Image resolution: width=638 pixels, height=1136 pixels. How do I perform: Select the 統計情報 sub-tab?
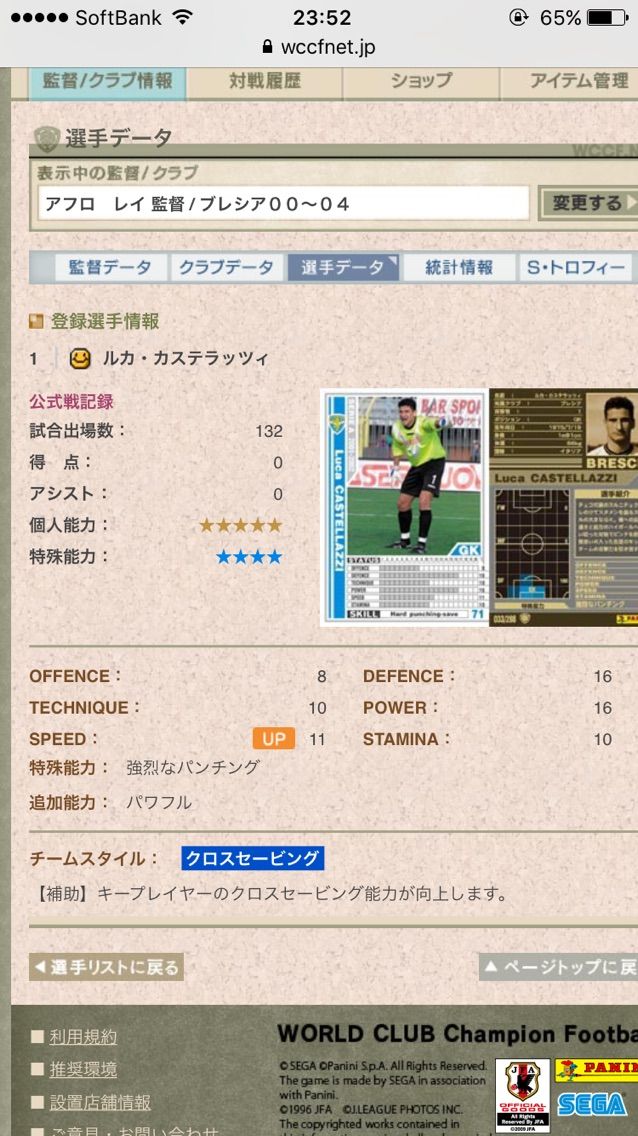[458, 267]
